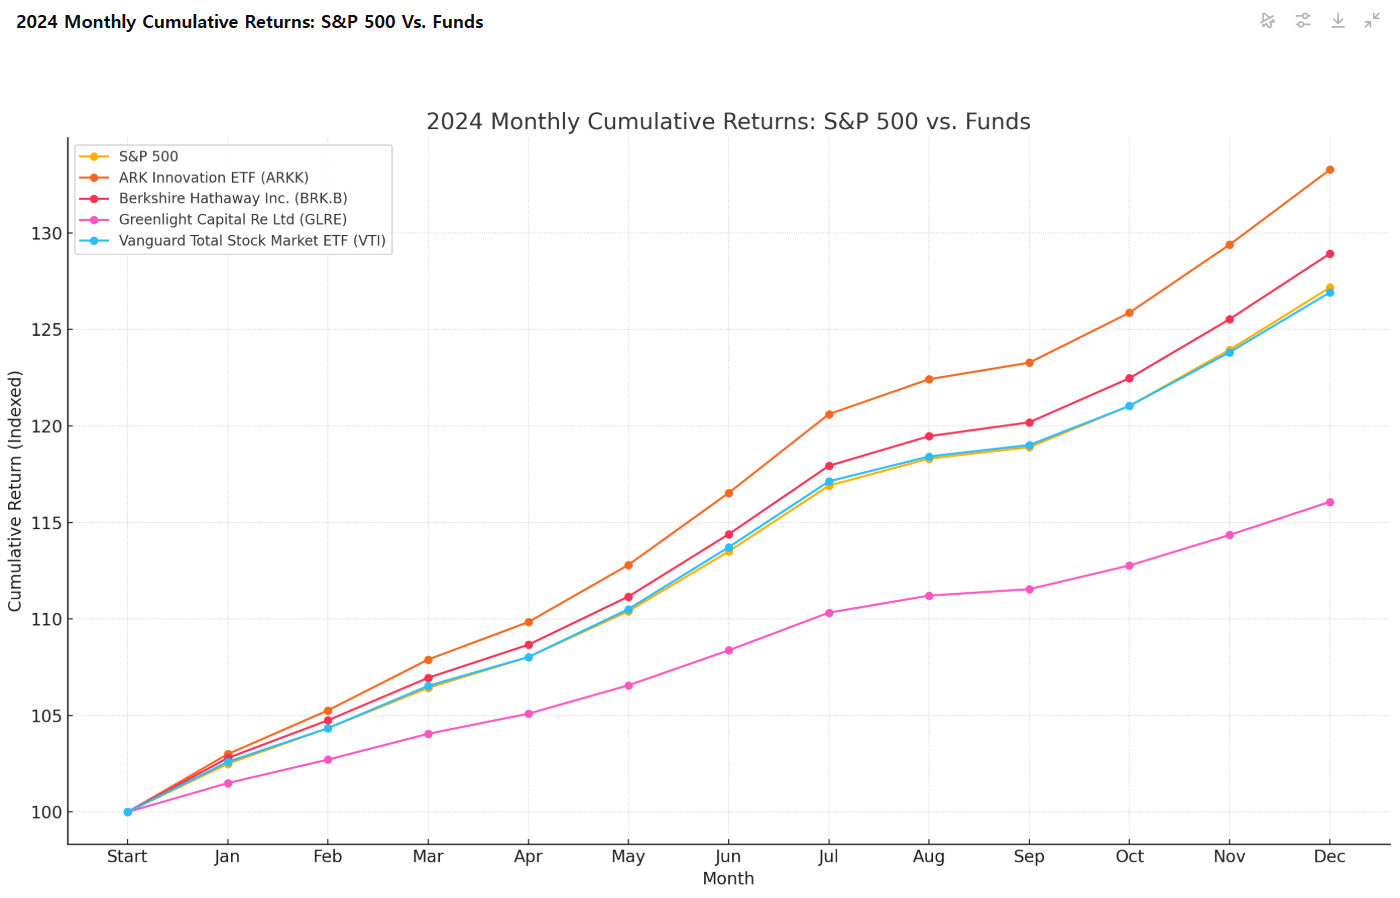This screenshot has width=1400, height=898.
Task: Click the 'Cumulative Return (Indexed)' y-axis title
Action: [15, 491]
